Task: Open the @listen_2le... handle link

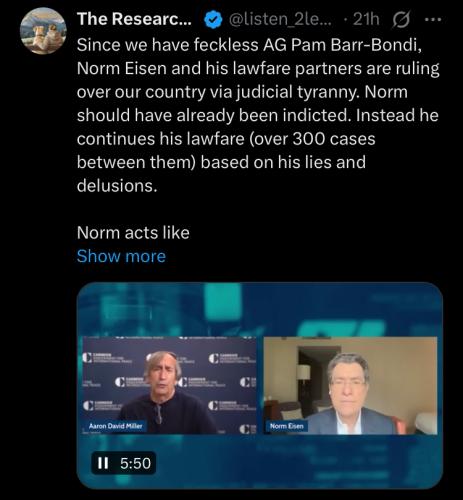Action: click(280, 20)
